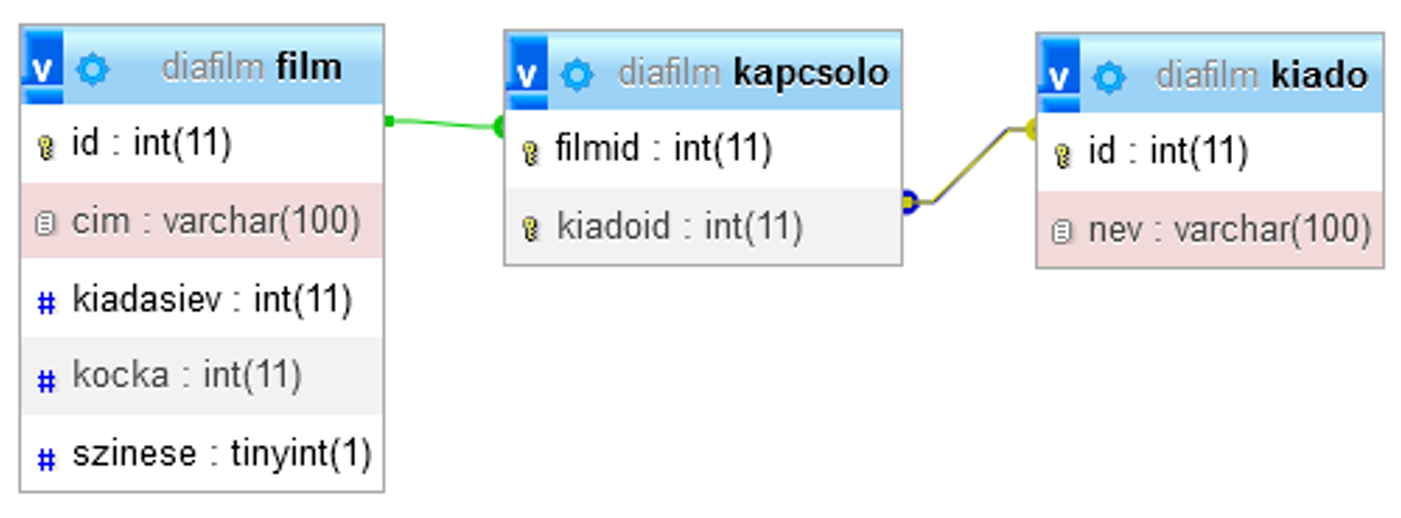This screenshot has width=1401, height=518.
Task: Click the hash icon beside kiadasiev
Action: point(46,302)
